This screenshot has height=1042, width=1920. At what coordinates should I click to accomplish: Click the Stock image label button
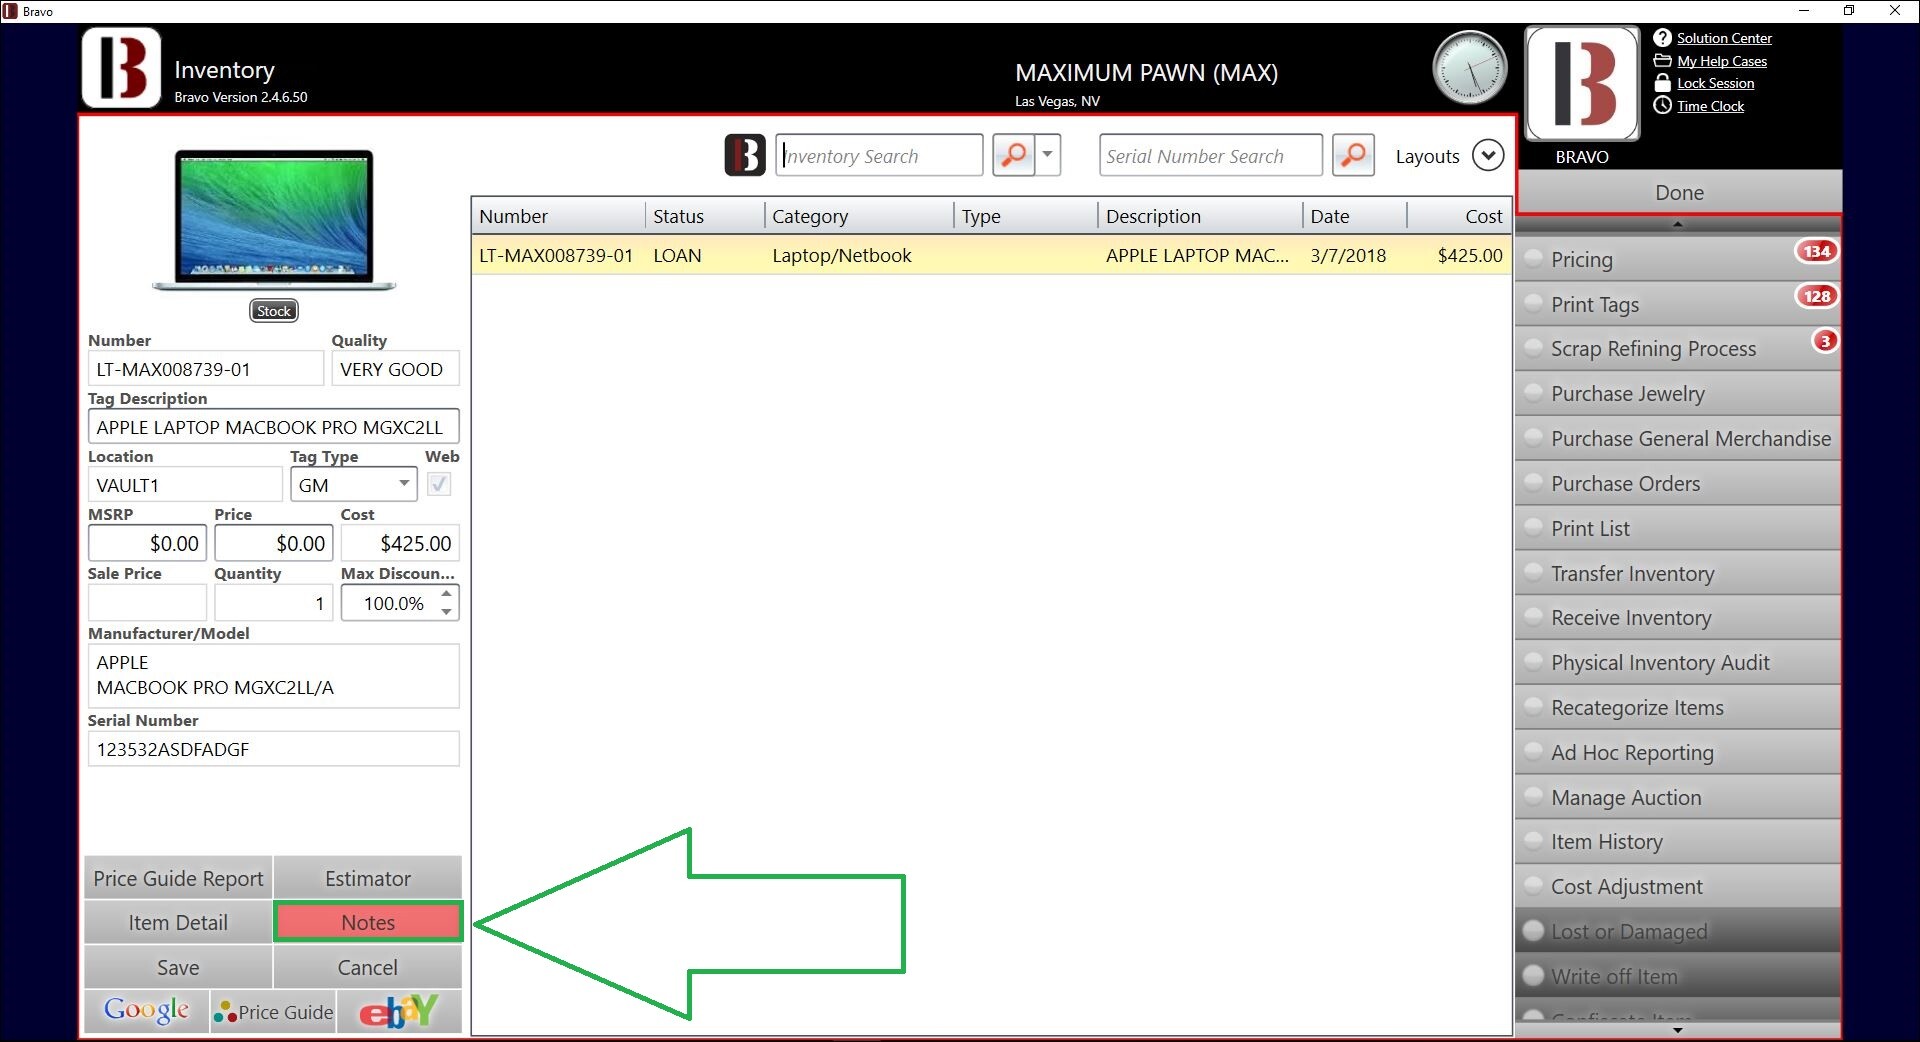point(274,311)
